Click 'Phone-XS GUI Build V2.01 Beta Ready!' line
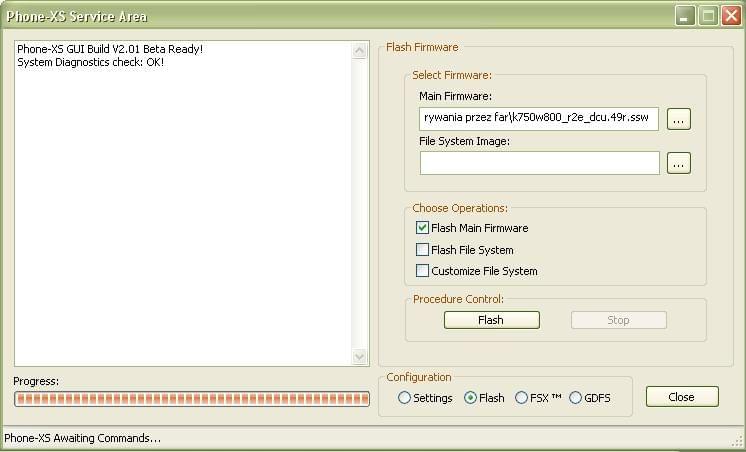Image resolution: width=746 pixels, height=452 pixels. click(110, 49)
